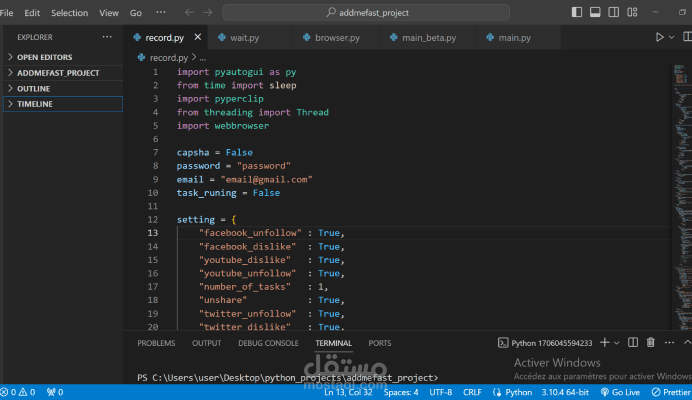Image resolution: width=692 pixels, height=400 pixels.
Task: Open run options dropdown next to play
Action: tap(672, 37)
